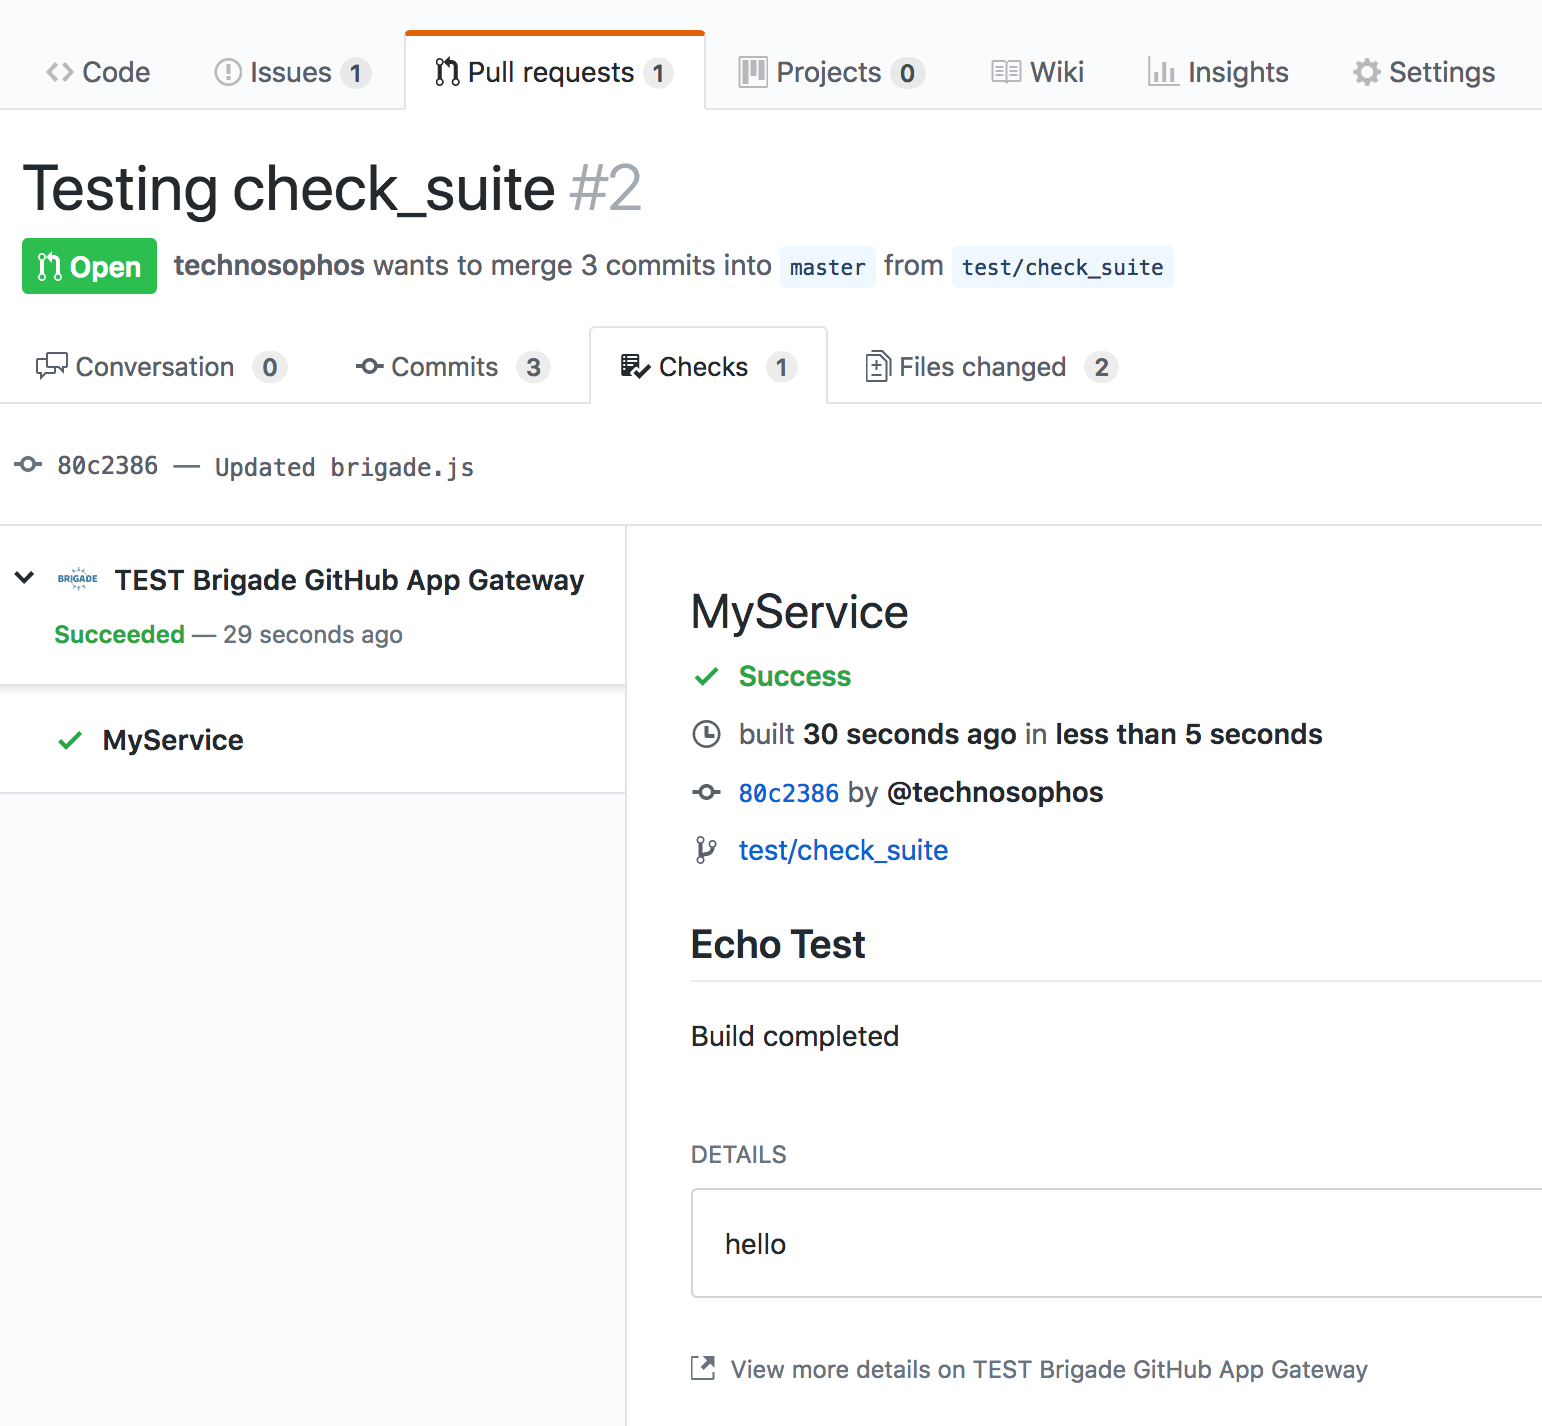Click the Issues exclamation icon
Viewport: 1542px width, 1426px height.
[228, 72]
